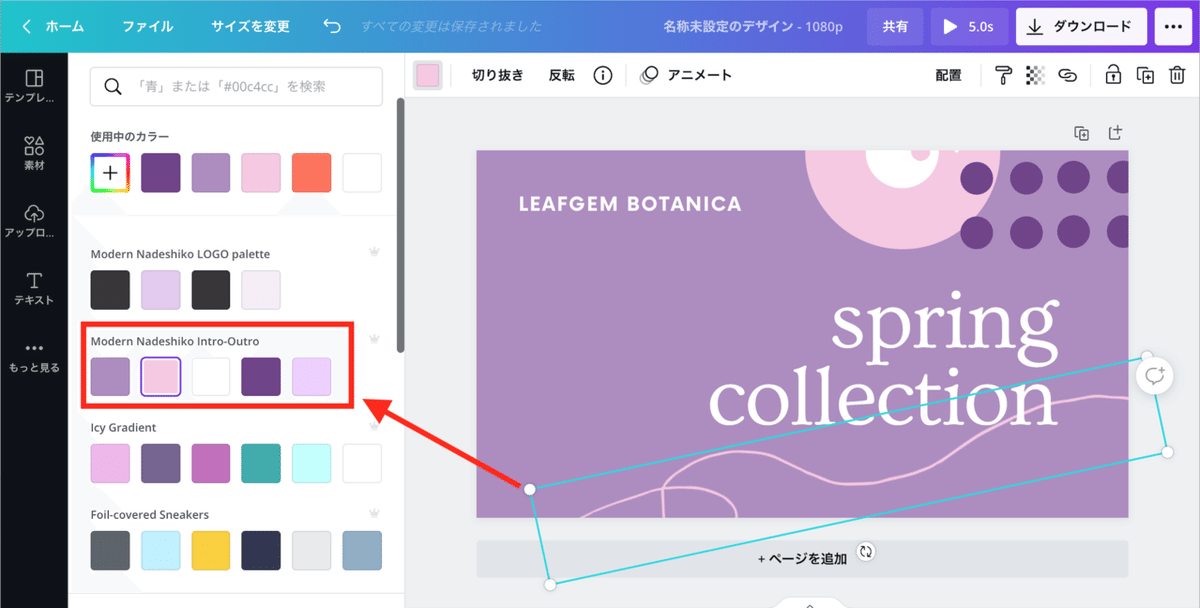
Task: Select the dark purple Intro-Outro swatch
Action: [x=261, y=376]
